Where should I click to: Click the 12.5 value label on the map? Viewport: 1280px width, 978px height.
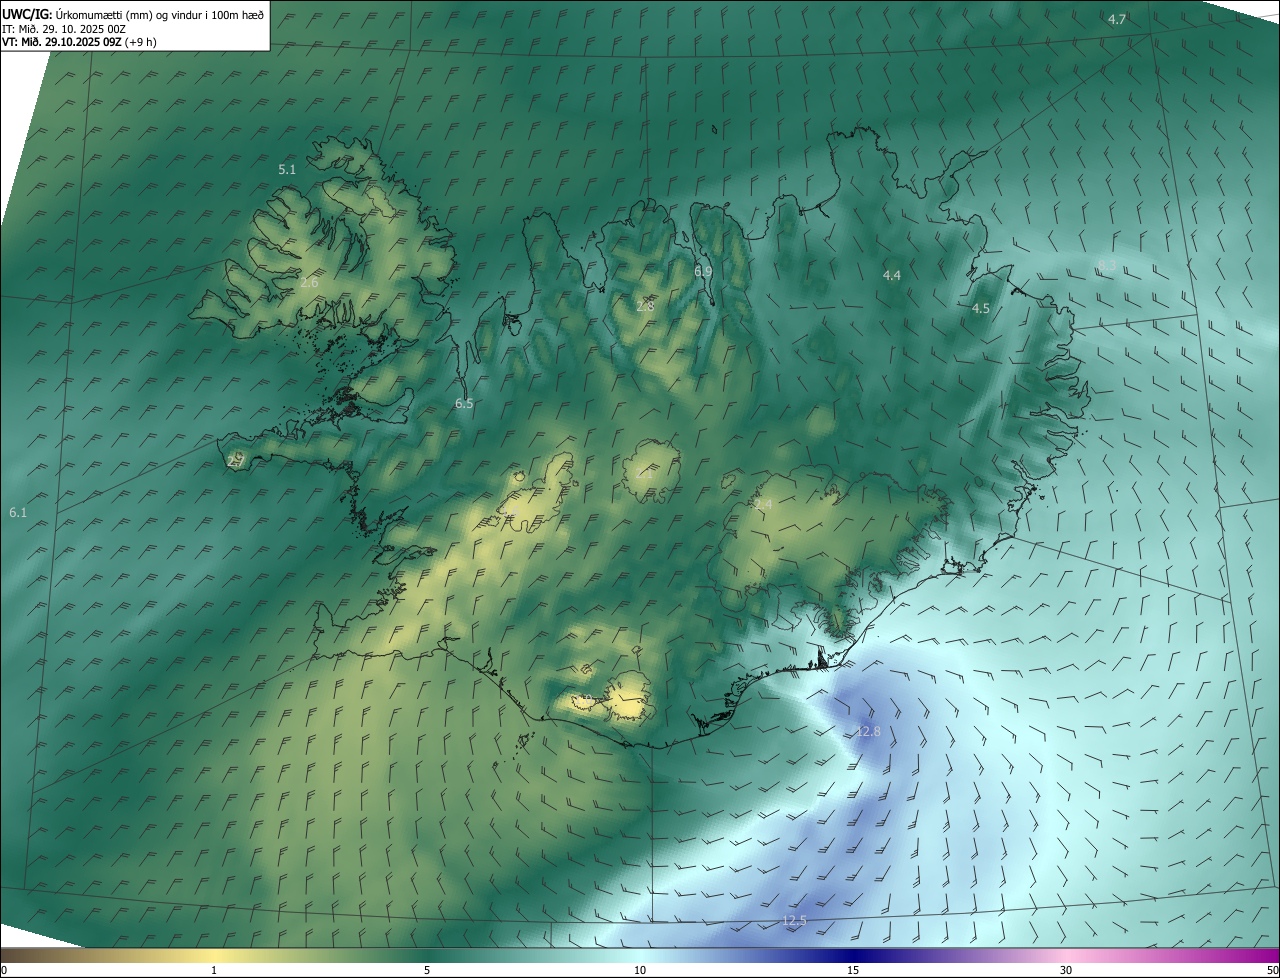tap(794, 921)
